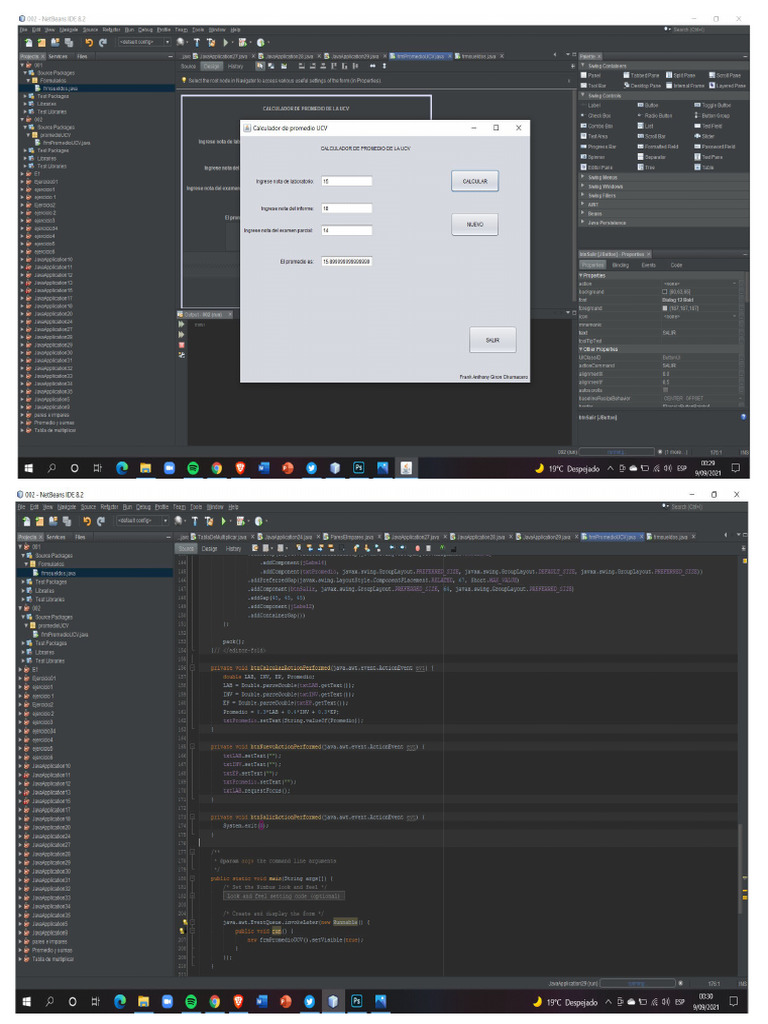
Task: Choose the Combo Box palette component
Action: pyautogui.click(x=599, y=126)
